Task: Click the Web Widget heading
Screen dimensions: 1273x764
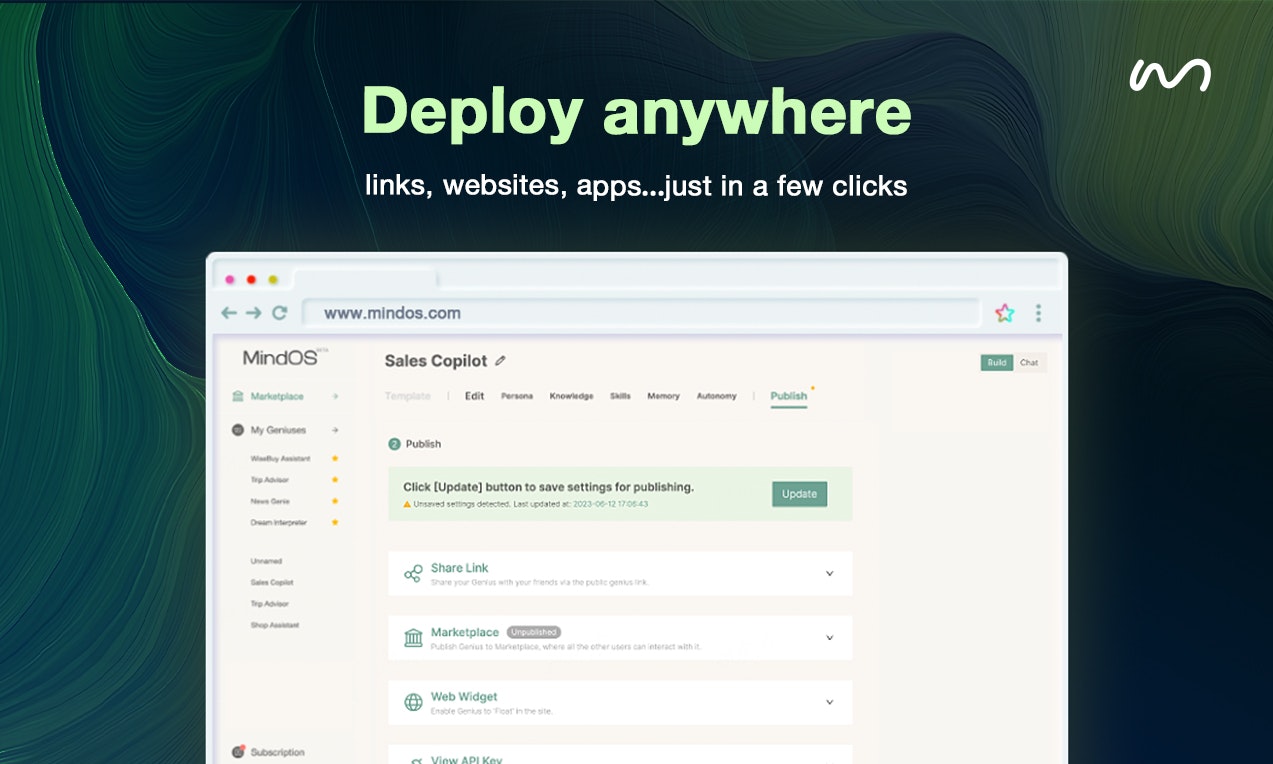Action: click(x=464, y=697)
